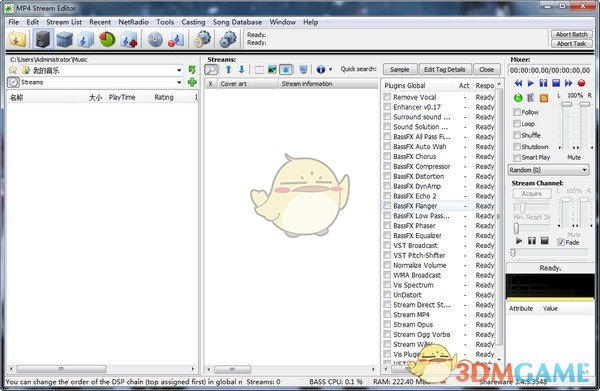The width and height of the screenshot is (600, 391).
Task: Click the Cover art column header
Action: point(248,84)
